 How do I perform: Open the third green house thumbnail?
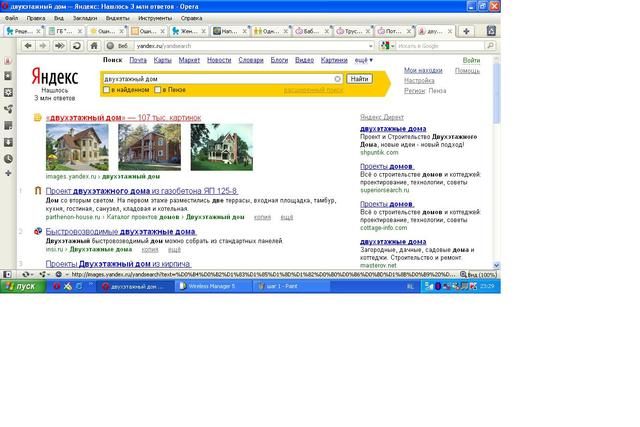coord(222,147)
